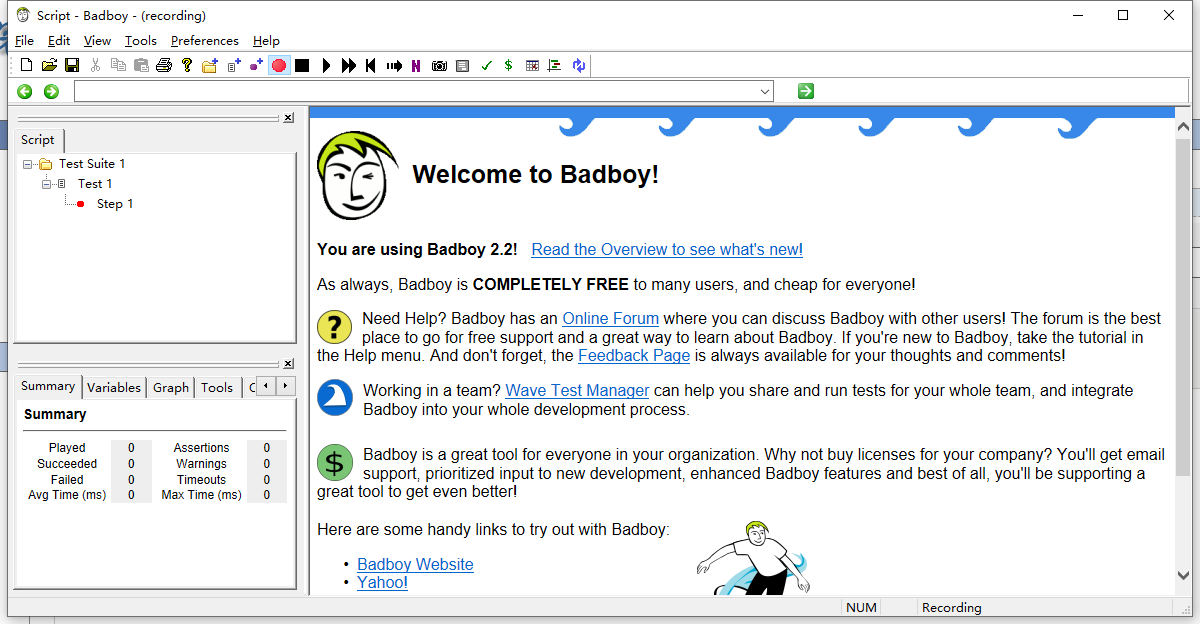
Task: Click the double-arrow Play All button
Action: [x=348, y=65]
